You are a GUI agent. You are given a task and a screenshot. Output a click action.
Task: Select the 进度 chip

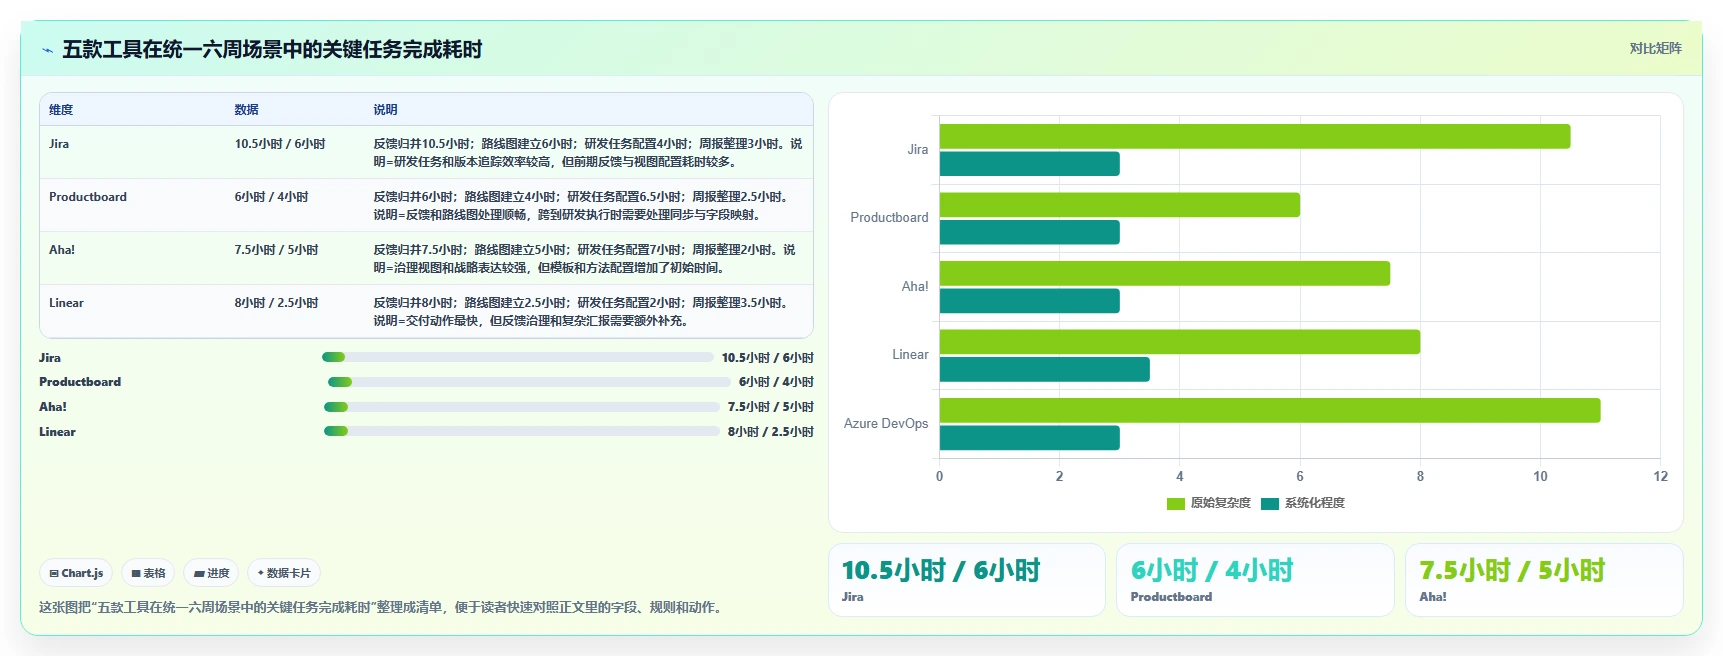pyautogui.click(x=211, y=573)
